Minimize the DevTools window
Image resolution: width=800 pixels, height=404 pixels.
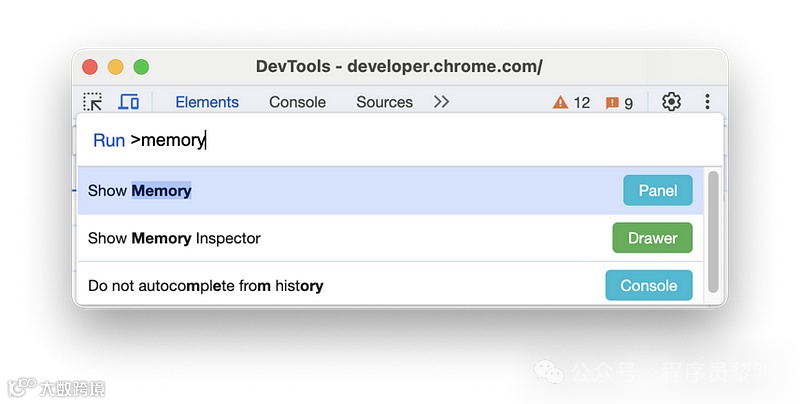click(115, 67)
